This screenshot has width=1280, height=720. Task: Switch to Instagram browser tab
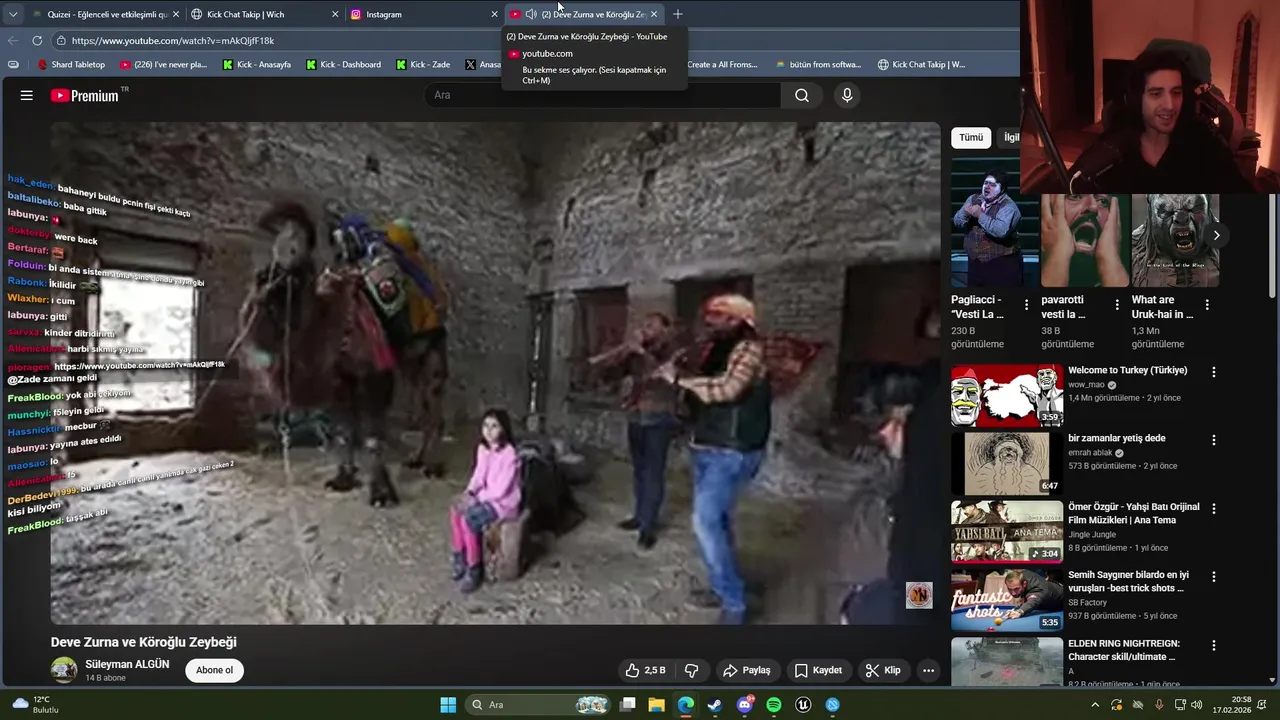[424, 14]
